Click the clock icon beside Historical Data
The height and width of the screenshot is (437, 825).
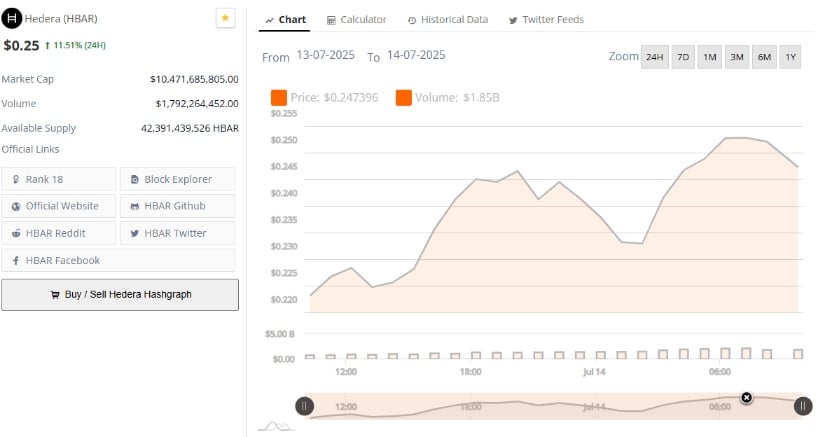click(412, 21)
